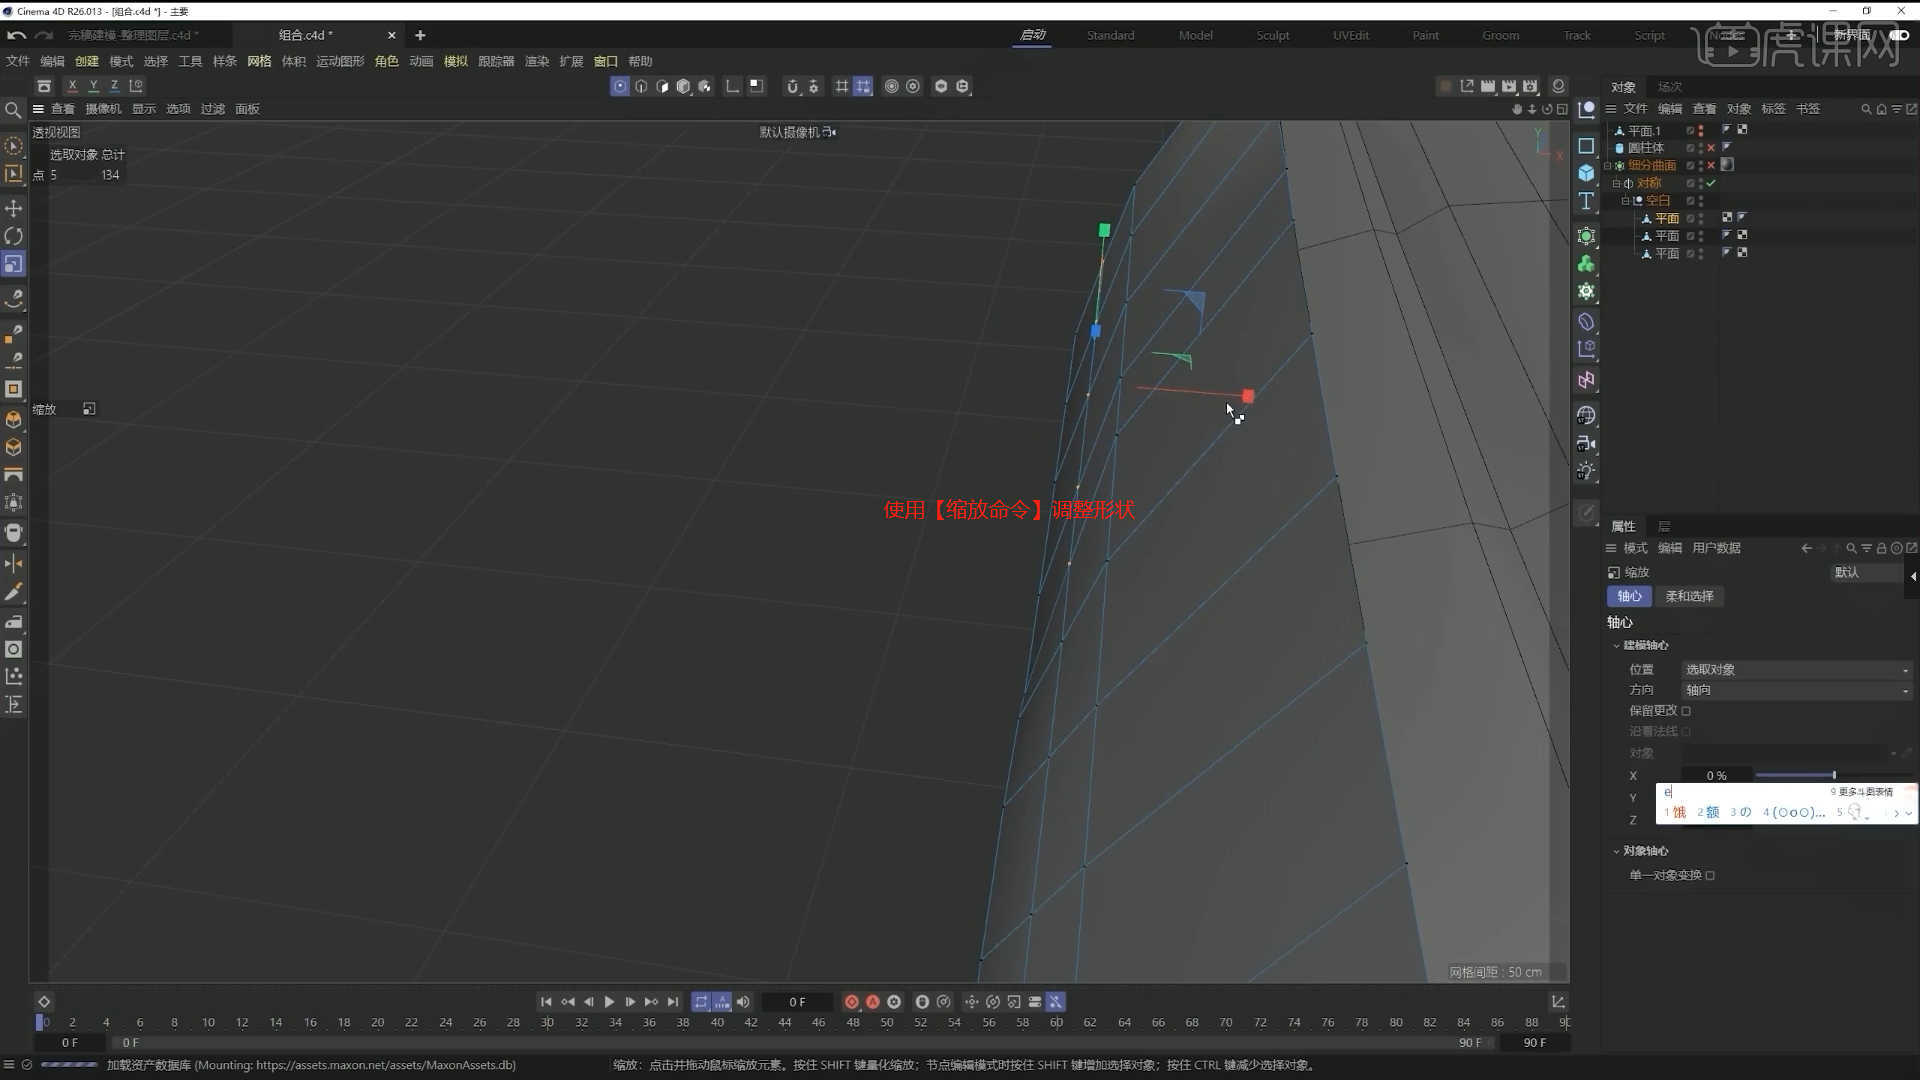1920x1080 pixels.
Task: Click the snap magnet icon in toolbar
Action: tap(792, 87)
